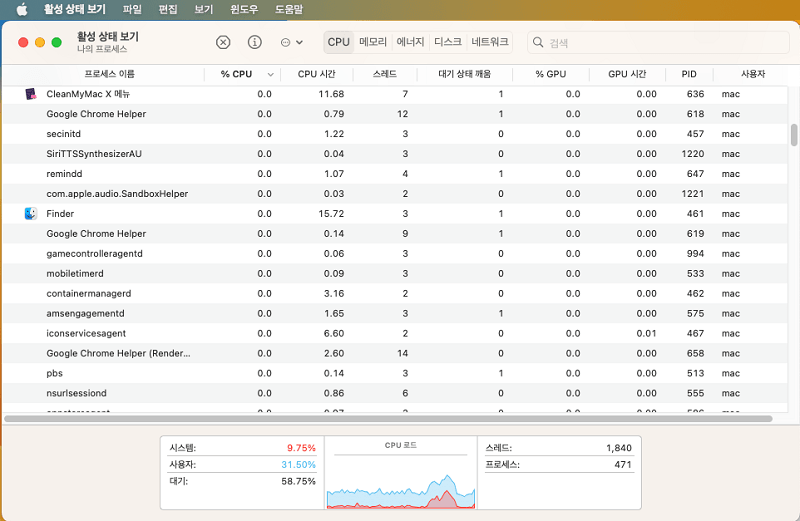The image size is (800, 521).
Task: Open the Apple menu
Action: (x=21, y=9)
